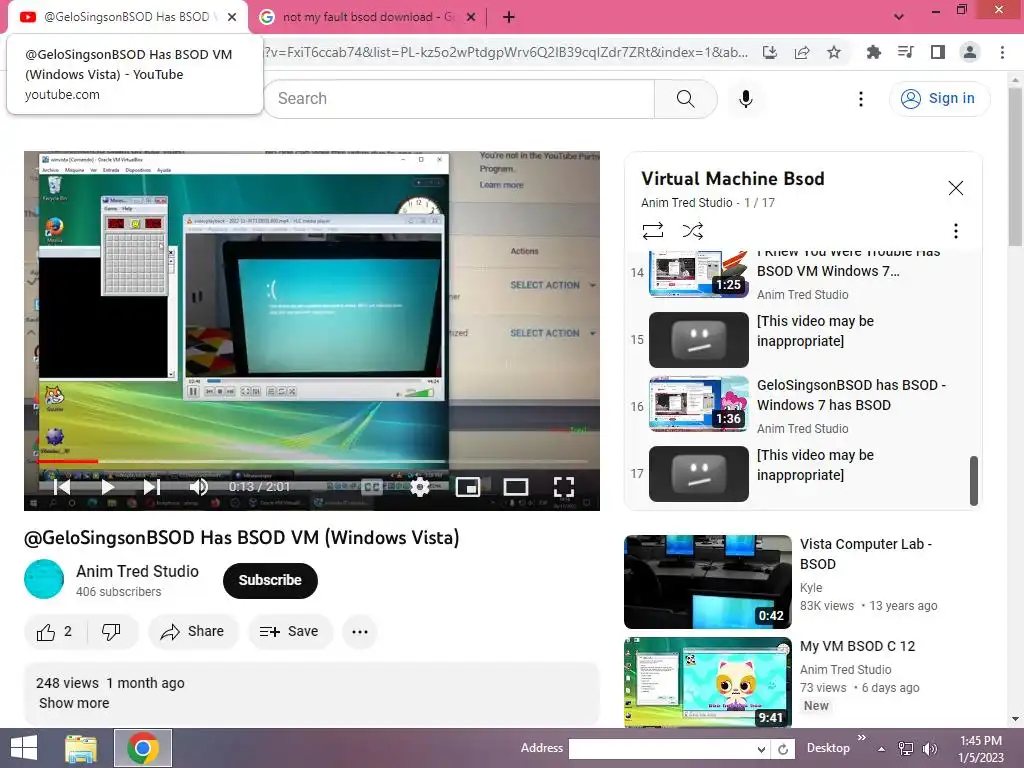Open taskbar Address dropdown arrow
The width and height of the screenshot is (1024, 768).
761,749
